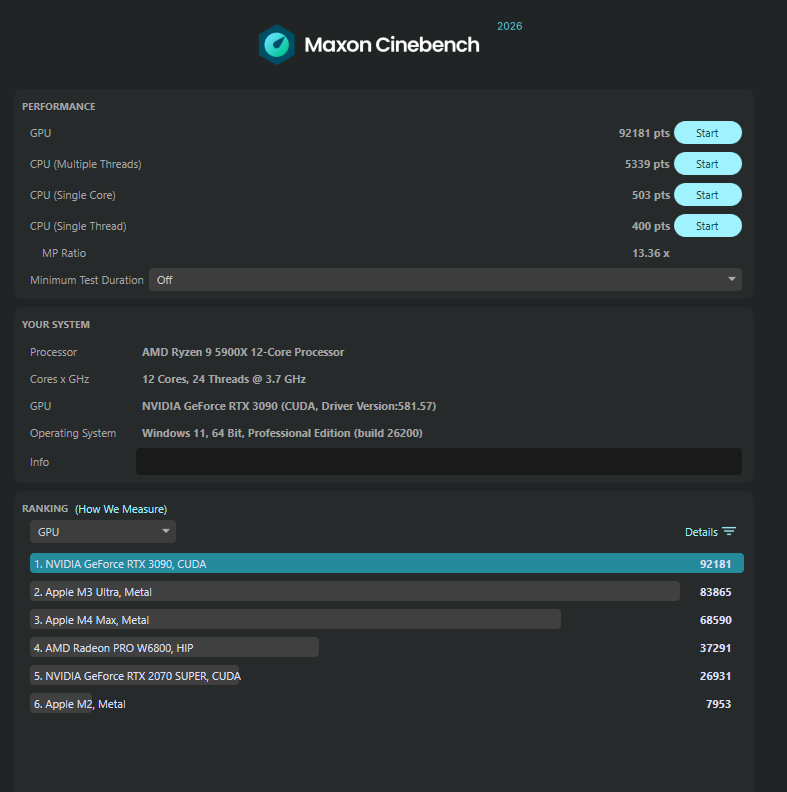The height and width of the screenshot is (792, 787).
Task: Click into the Info text field
Action: pos(438,462)
